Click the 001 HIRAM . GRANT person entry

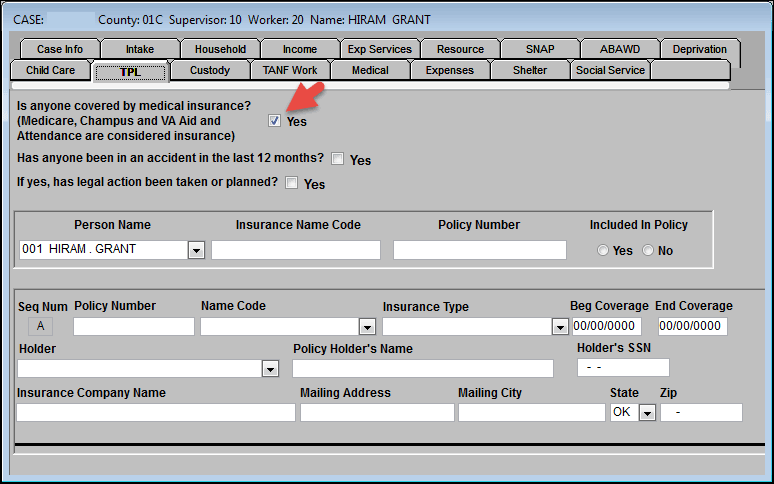tap(104, 250)
